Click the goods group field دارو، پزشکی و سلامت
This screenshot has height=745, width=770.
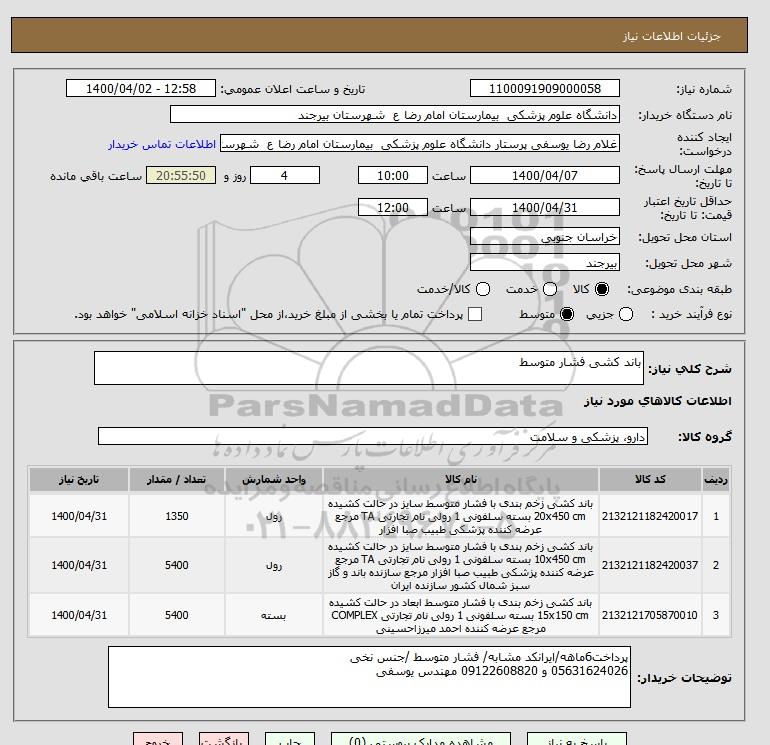(x=373, y=436)
